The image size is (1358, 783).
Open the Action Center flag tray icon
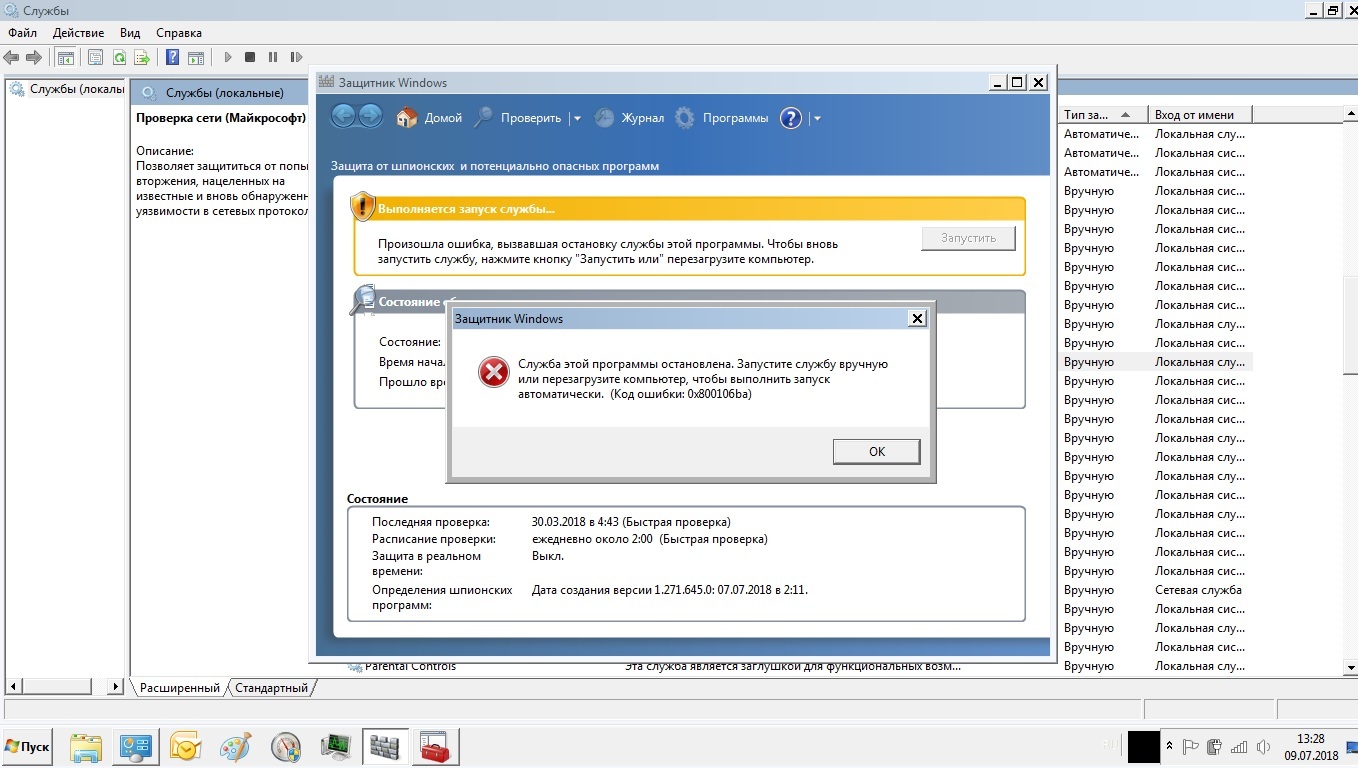pos(1190,747)
